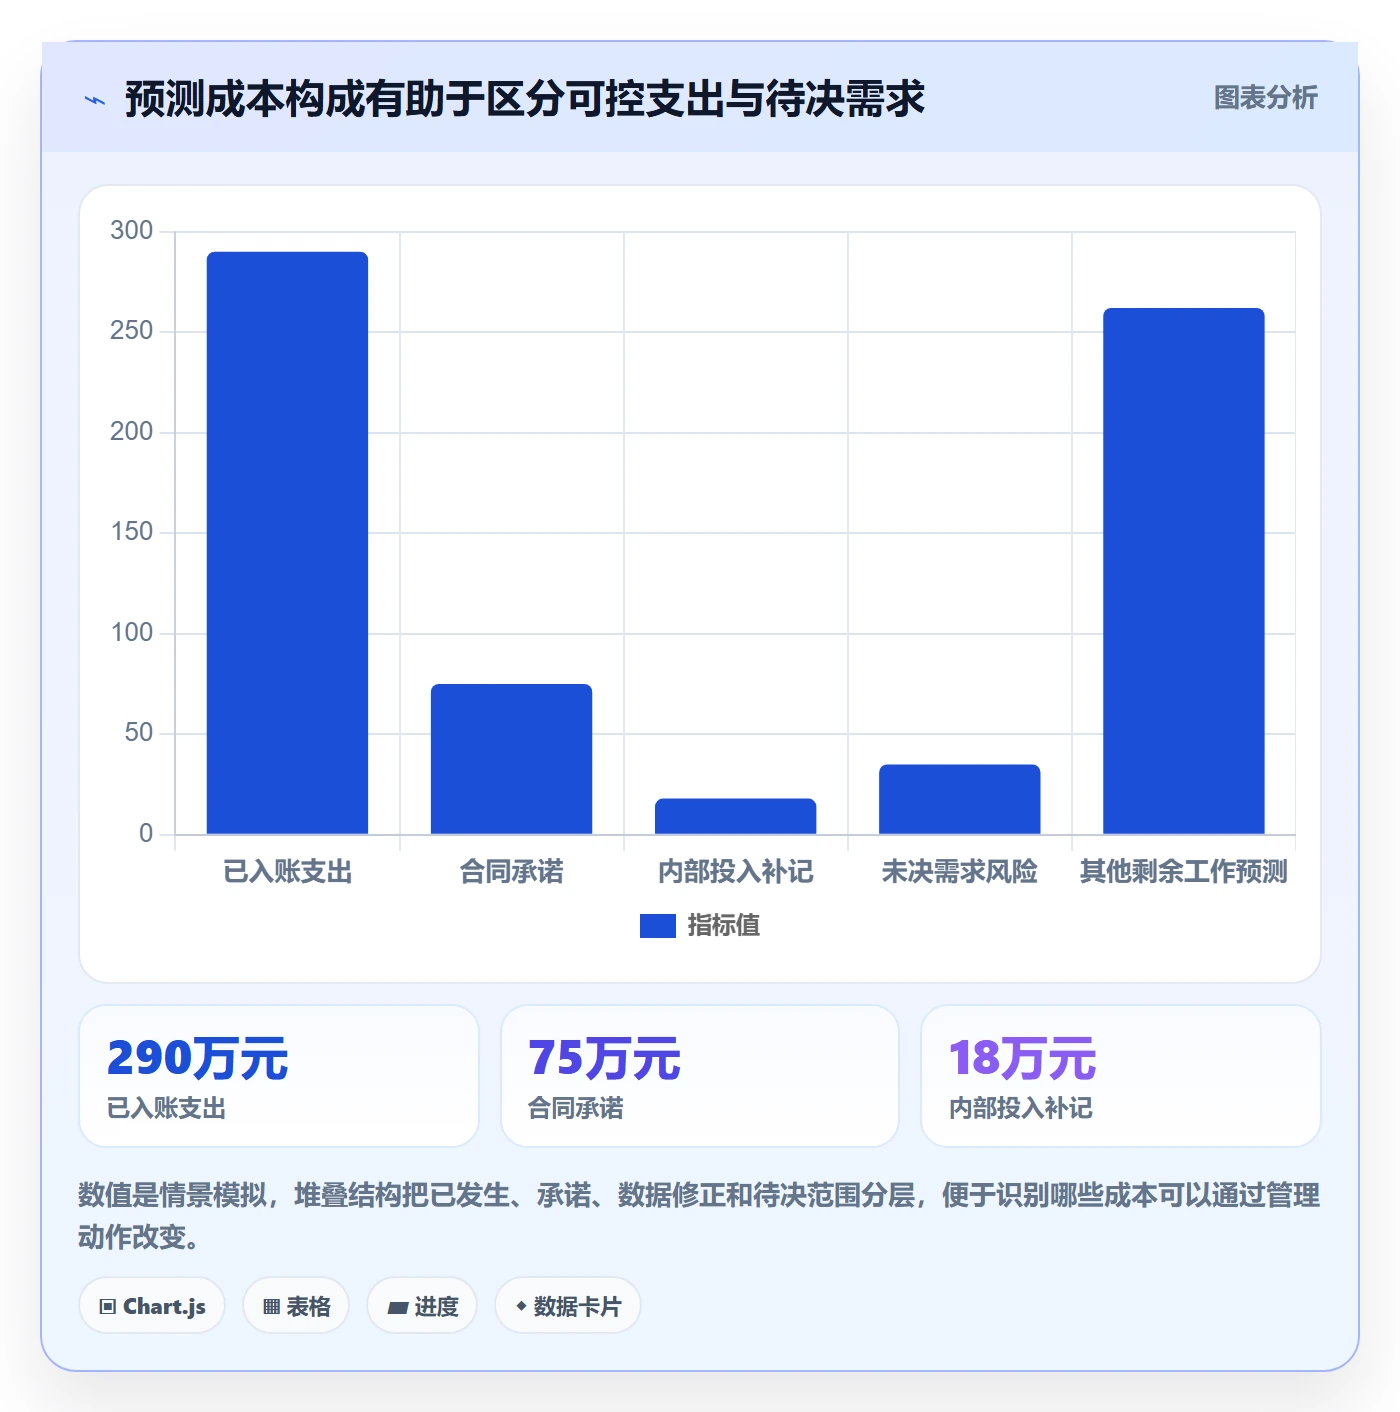Open the 75万元 合同承诺 data card
Viewport: 1400px width, 1412px height.
(x=700, y=1076)
